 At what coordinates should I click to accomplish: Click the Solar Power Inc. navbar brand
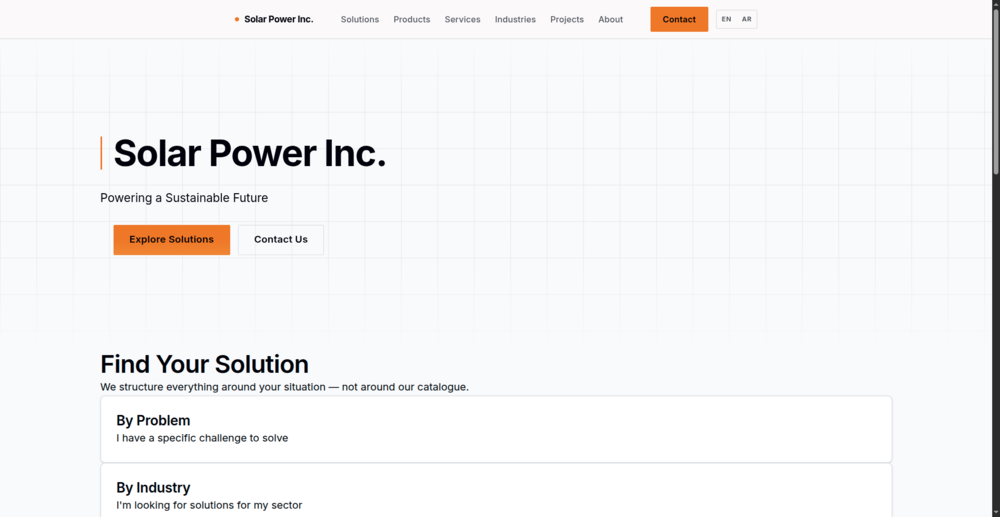tap(278, 19)
